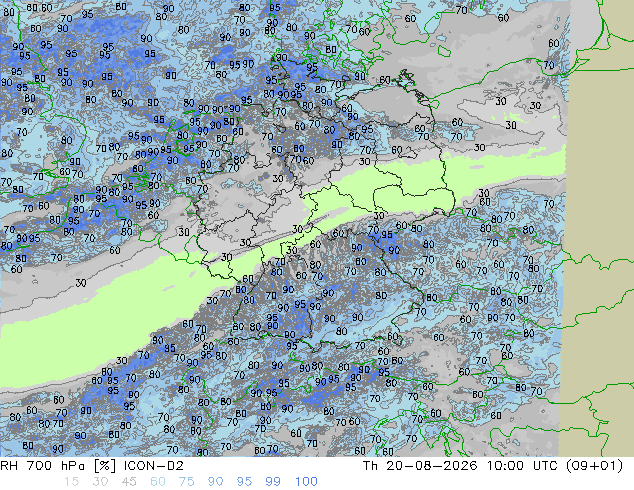Select the legend scale value 30 below the title
The height and width of the screenshot is (490, 634).
pyautogui.click(x=100, y=482)
